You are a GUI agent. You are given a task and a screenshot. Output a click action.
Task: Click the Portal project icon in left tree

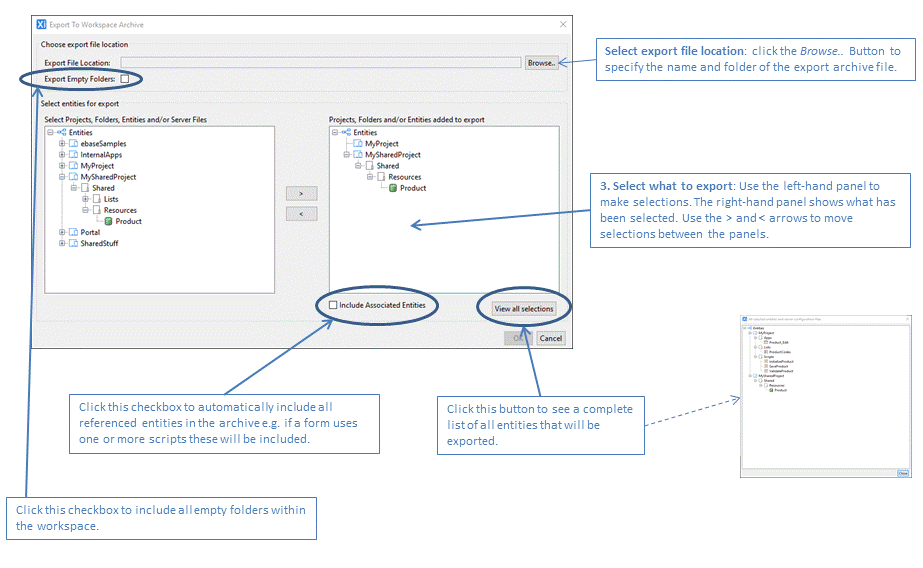pyautogui.click(x=73, y=232)
